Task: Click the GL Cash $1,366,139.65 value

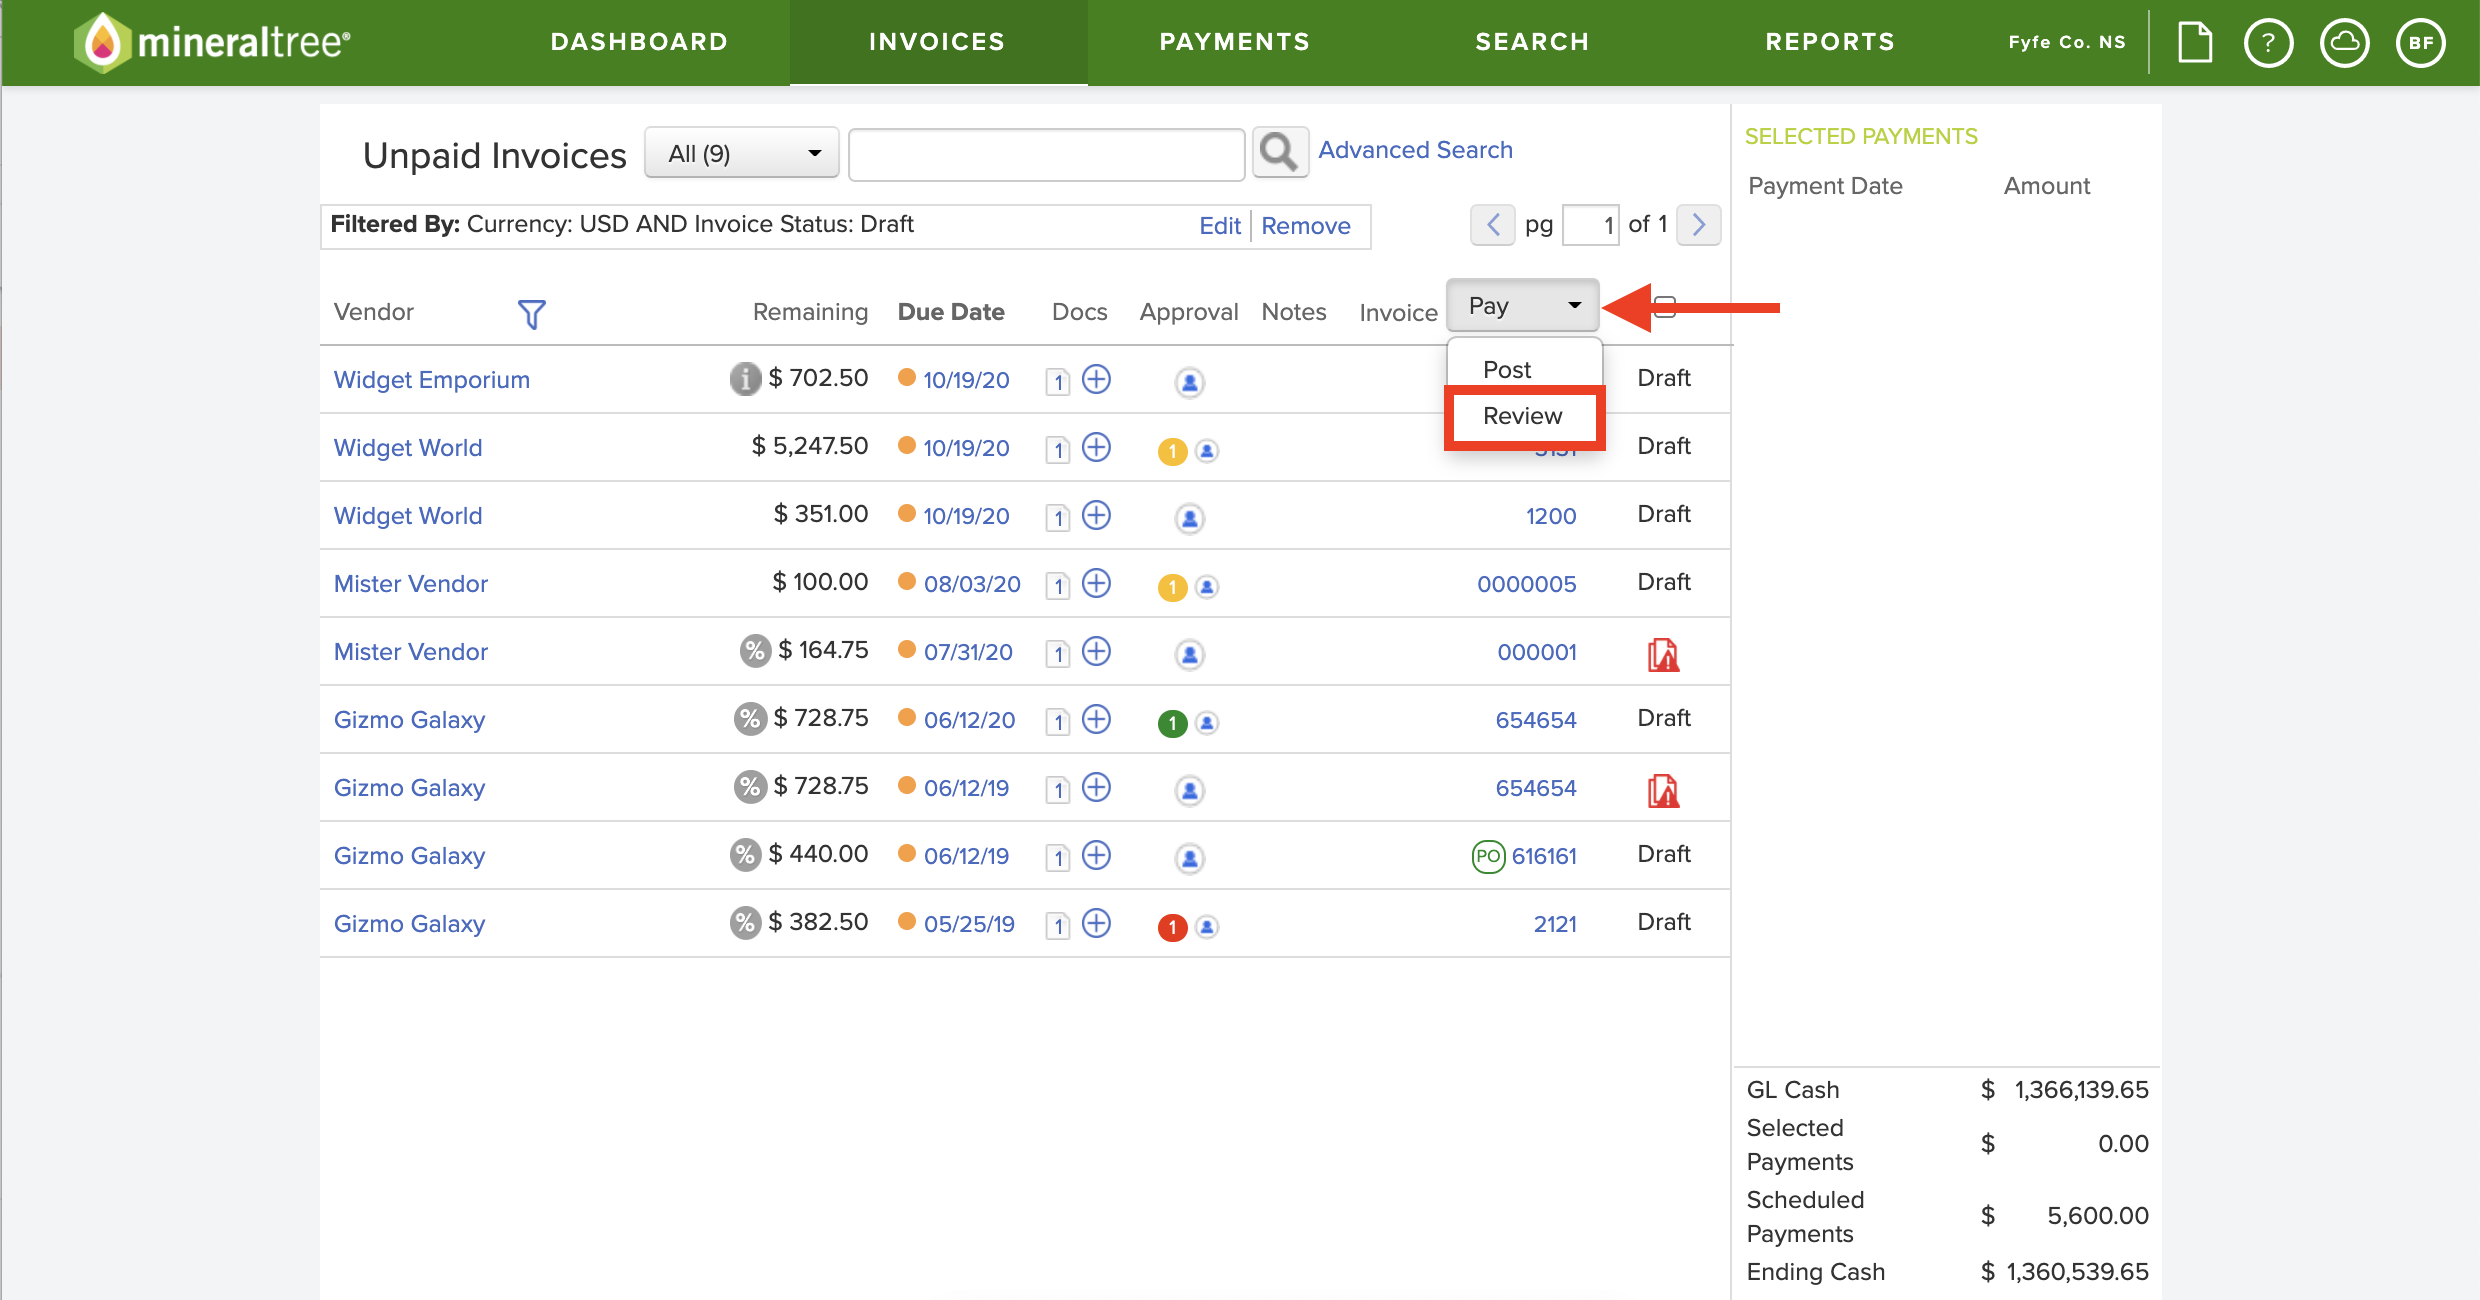Action: (2064, 1090)
